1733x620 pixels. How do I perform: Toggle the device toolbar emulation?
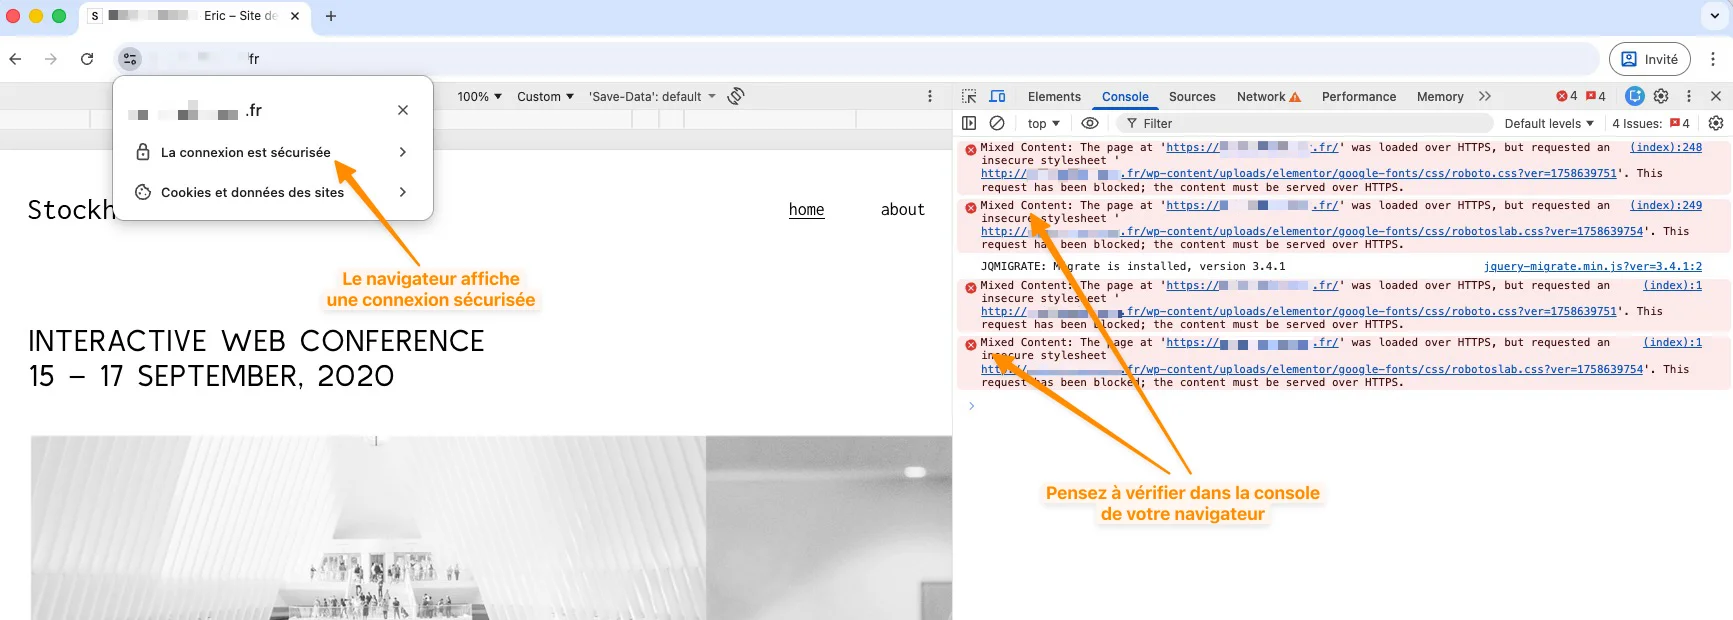[x=997, y=96]
